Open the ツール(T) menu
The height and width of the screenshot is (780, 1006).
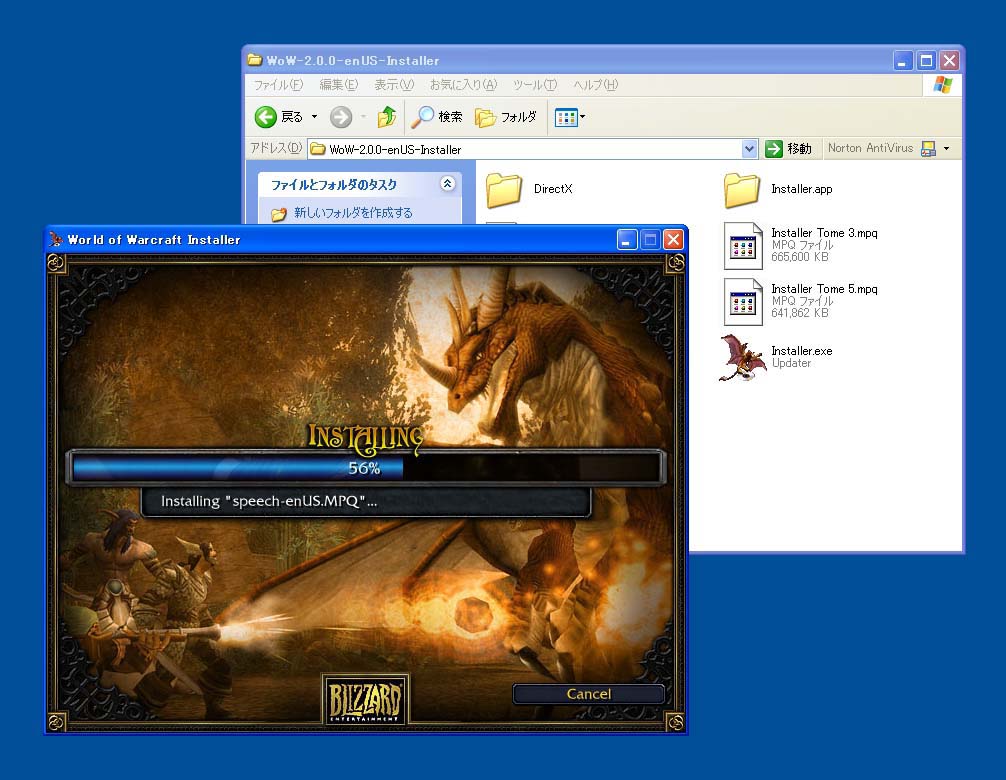pos(534,85)
